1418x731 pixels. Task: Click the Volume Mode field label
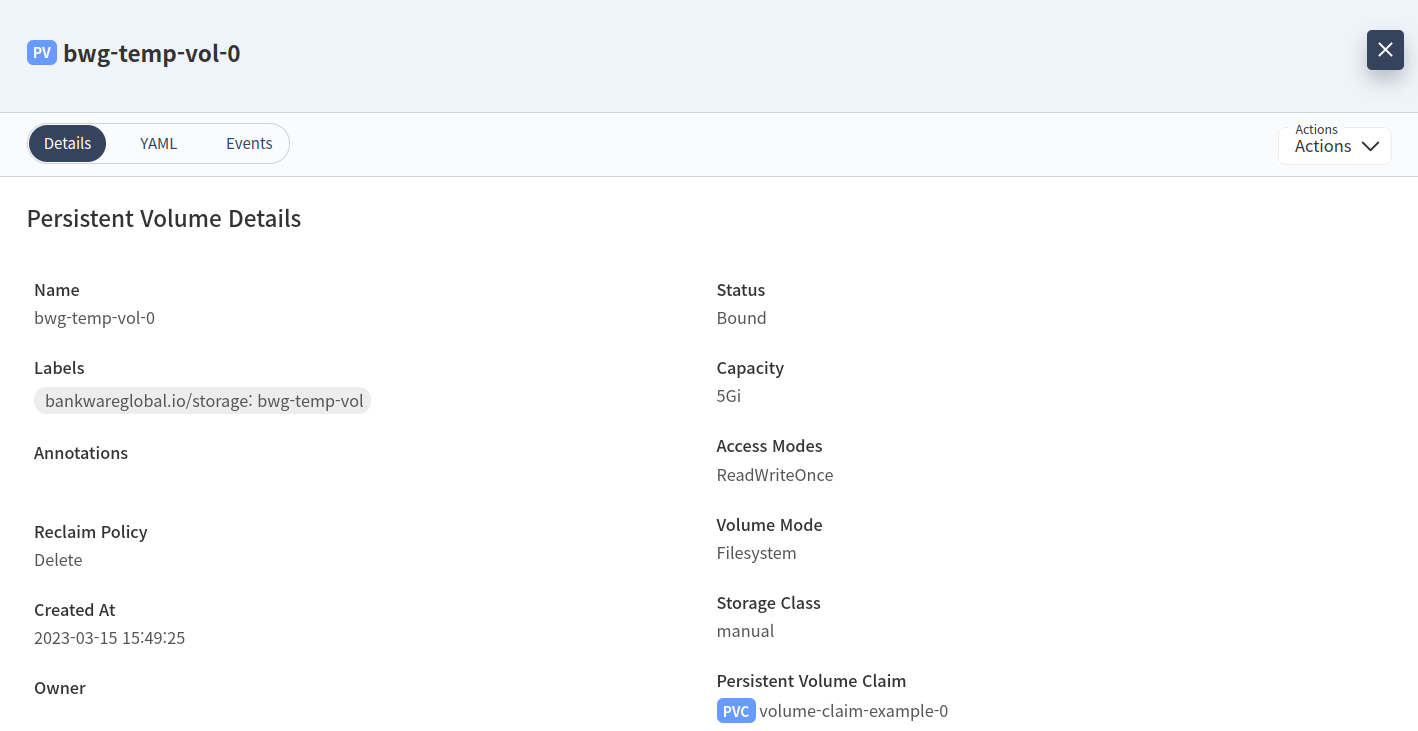tap(769, 525)
